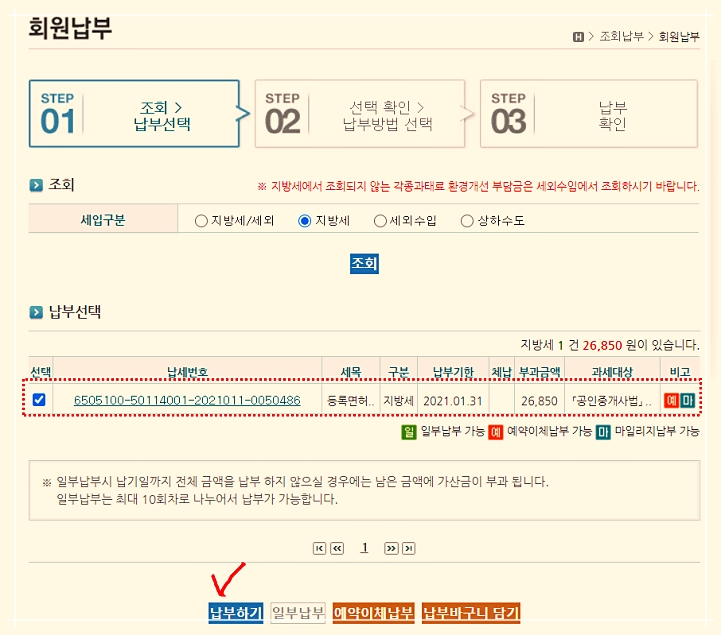The height and width of the screenshot is (635, 721).
Task: Click the 납세번호 column header
Action: [187, 372]
